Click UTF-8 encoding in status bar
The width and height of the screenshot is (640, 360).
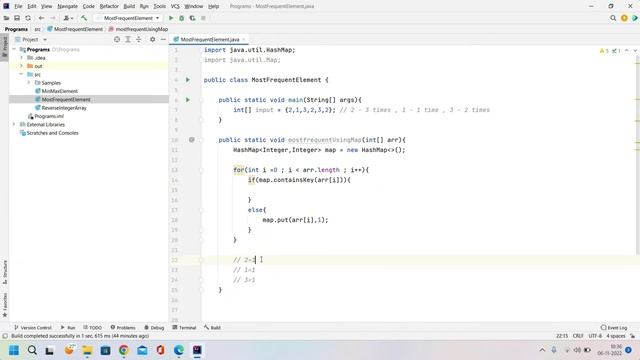[x=595, y=336]
